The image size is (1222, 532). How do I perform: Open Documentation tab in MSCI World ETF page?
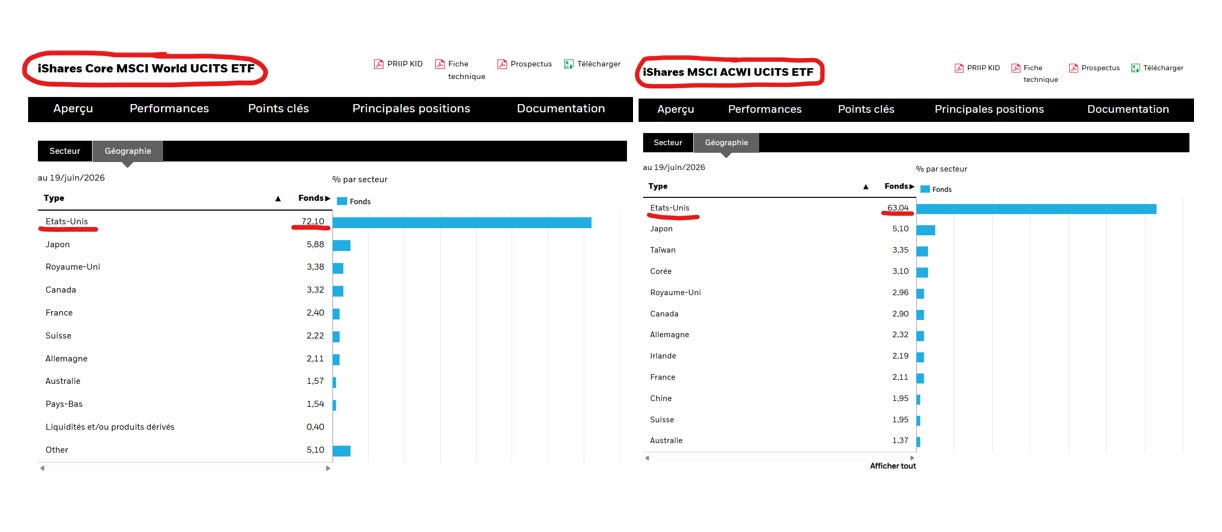[x=561, y=108]
